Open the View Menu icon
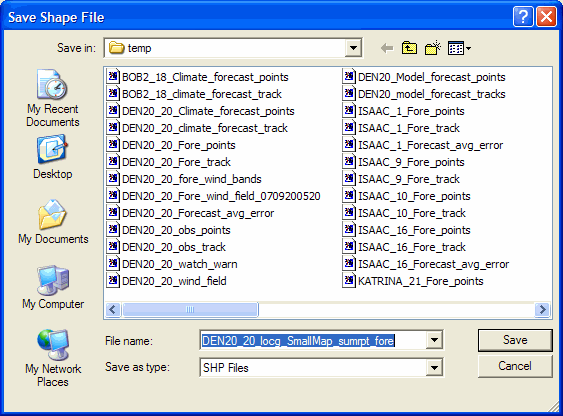This screenshot has height=416, width=563. (459, 48)
